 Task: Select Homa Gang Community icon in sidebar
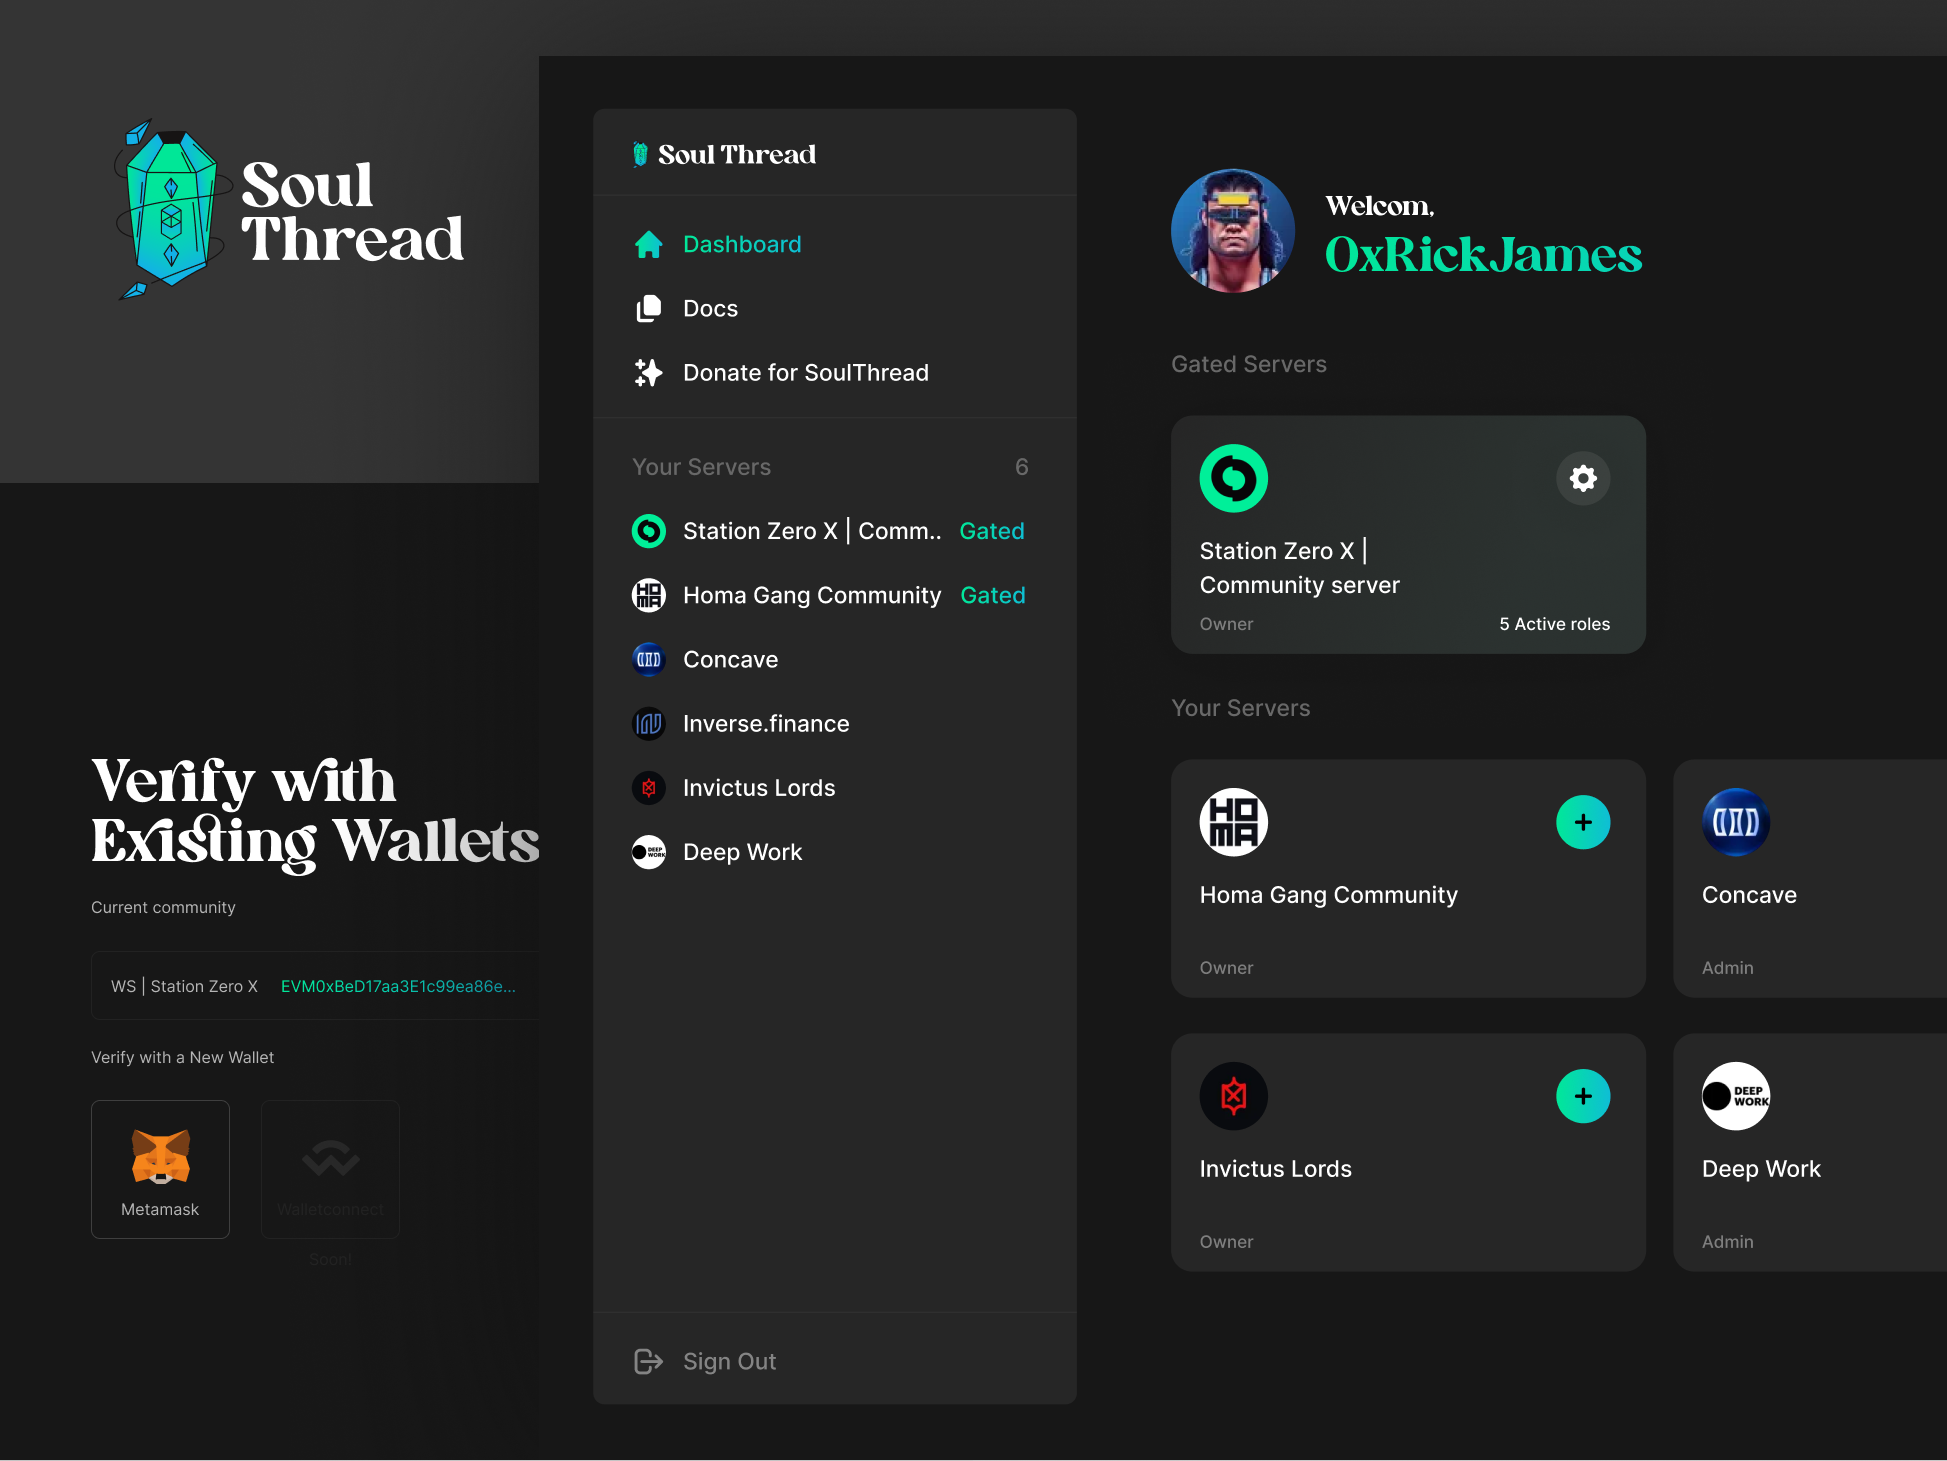click(649, 595)
